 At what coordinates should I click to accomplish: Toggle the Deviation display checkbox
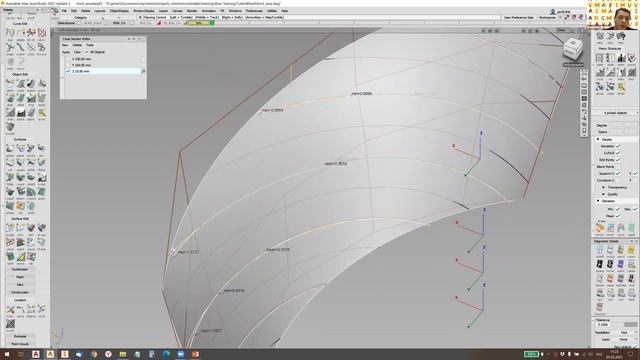(618, 146)
